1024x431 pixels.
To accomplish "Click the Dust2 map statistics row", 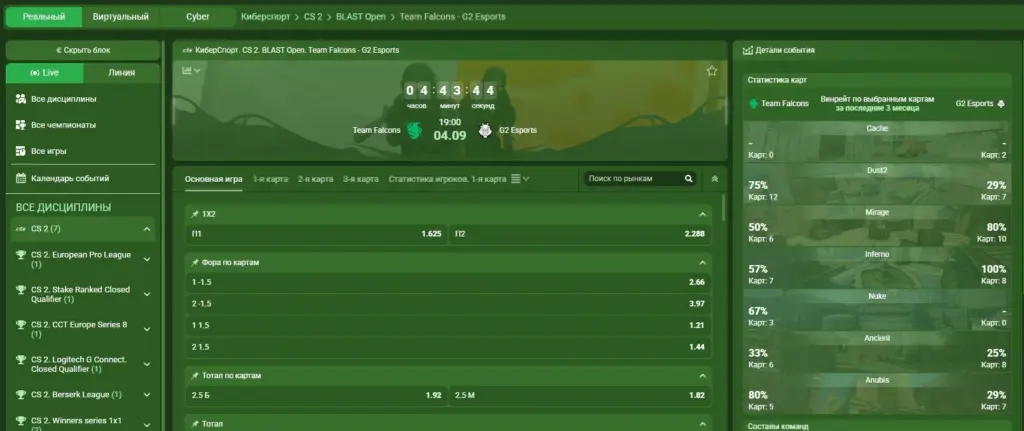I will point(877,184).
